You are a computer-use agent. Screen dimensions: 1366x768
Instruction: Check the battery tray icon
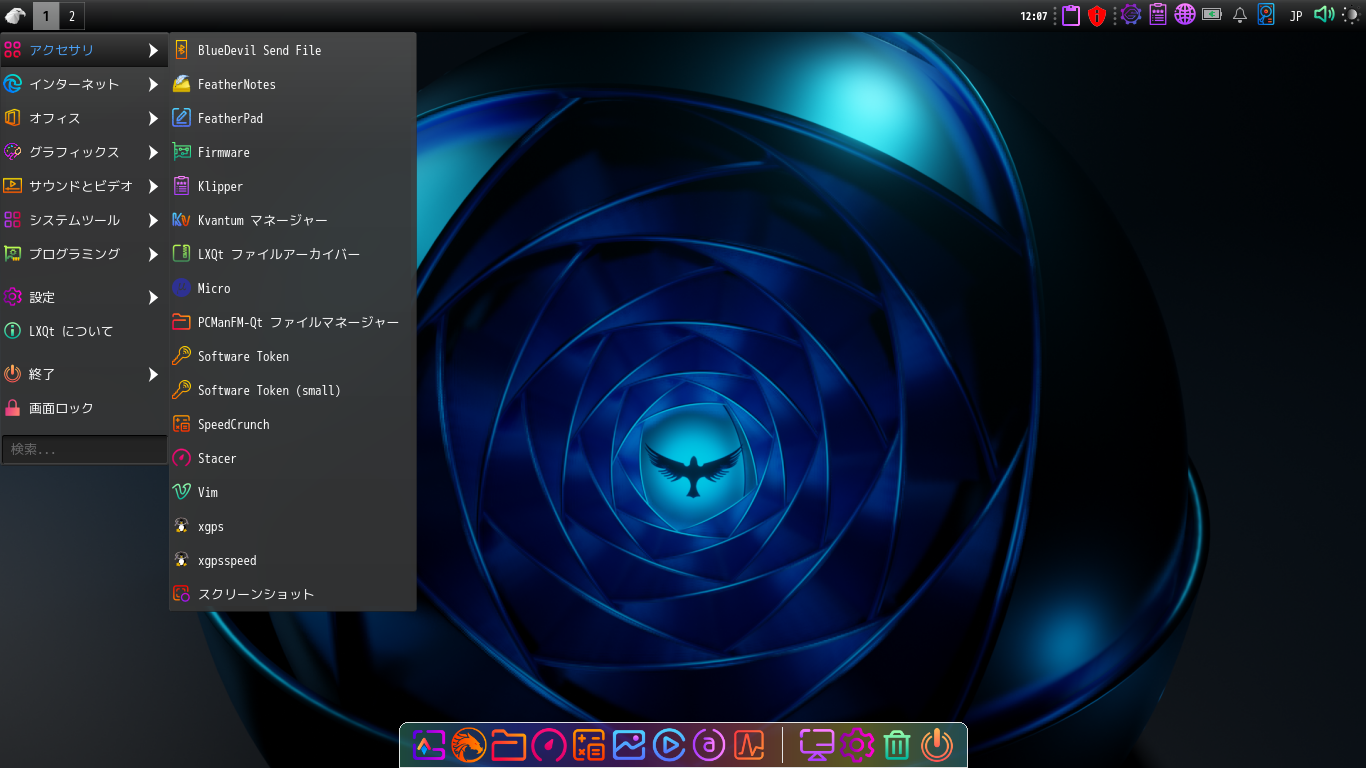tap(1212, 15)
